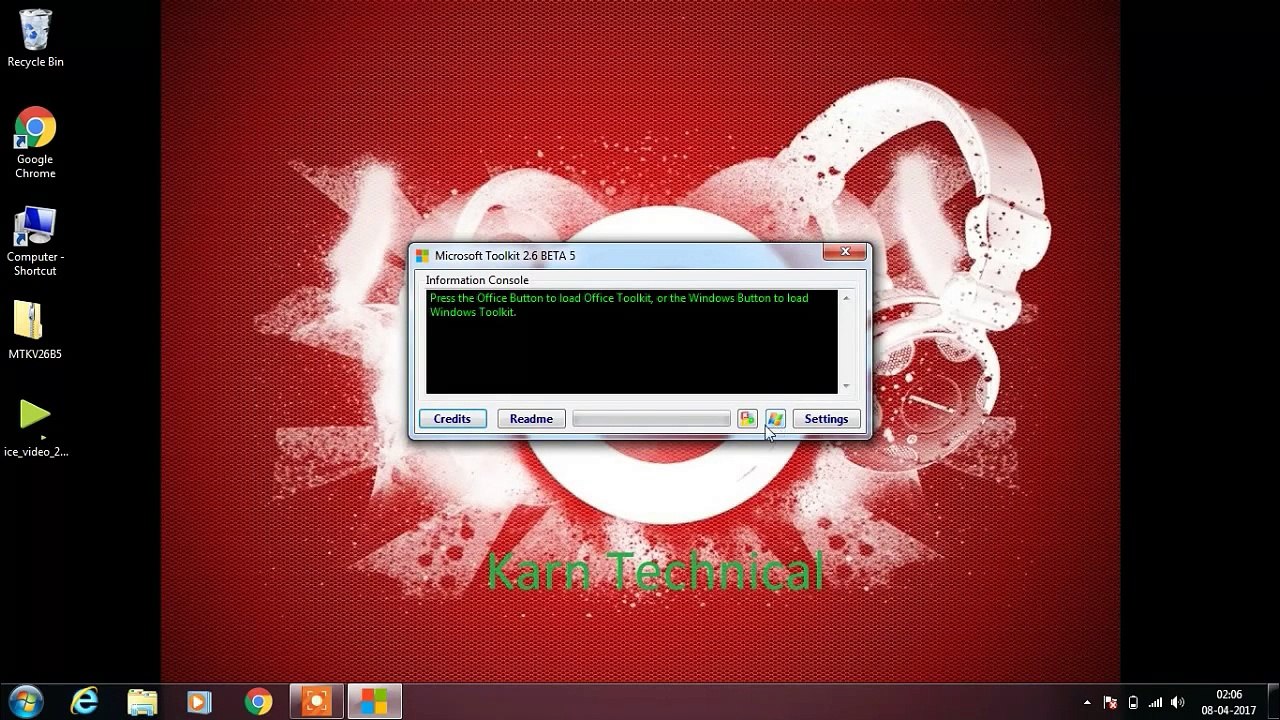Show hidden system tray icons
1280x720 pixels.
pos(1087,703)
